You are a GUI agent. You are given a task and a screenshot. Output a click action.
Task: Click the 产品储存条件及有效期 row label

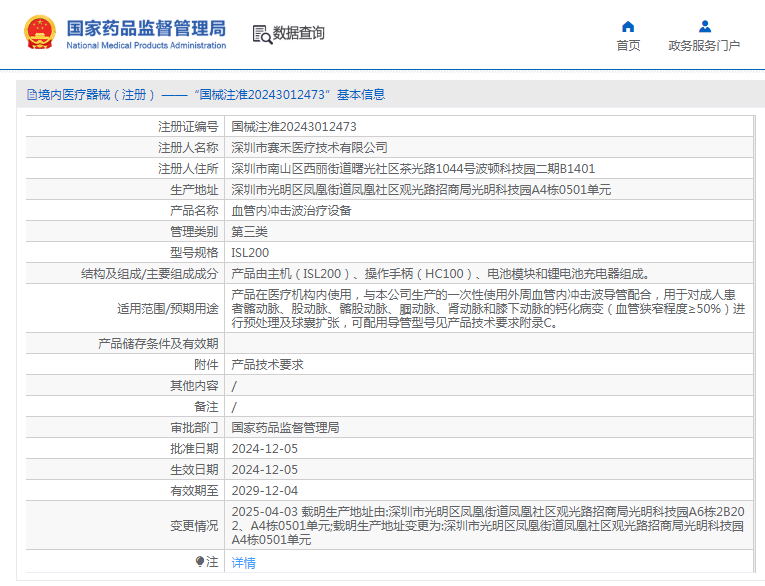(x=158, y=344)
